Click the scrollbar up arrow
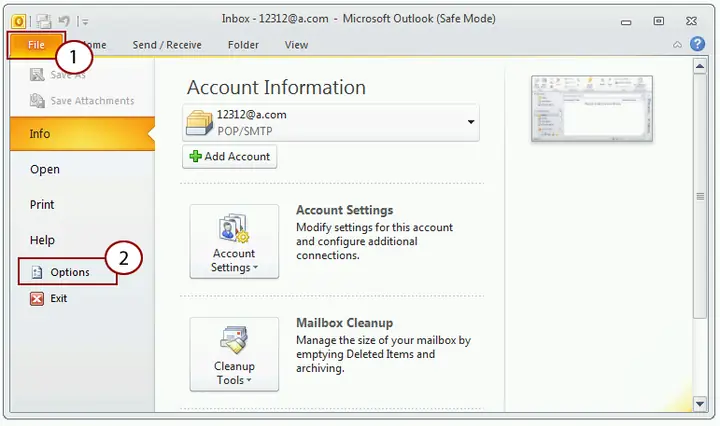Screen dimensions: 720x426 [x=700, y=67]
